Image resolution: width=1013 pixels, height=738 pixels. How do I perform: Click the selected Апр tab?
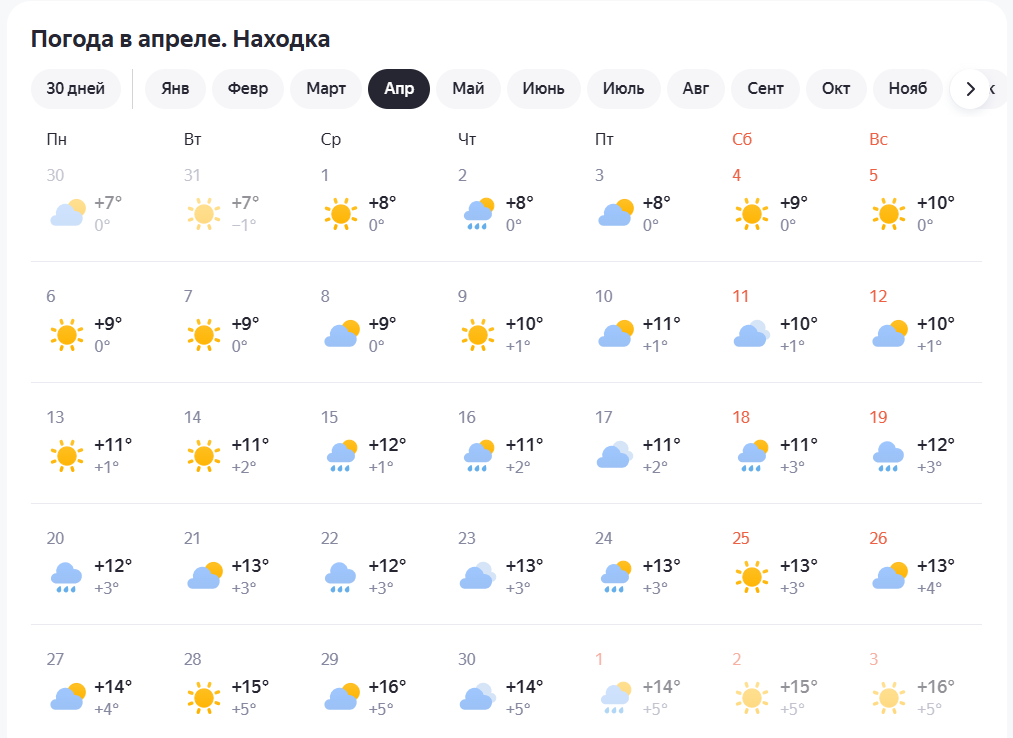click(399, 89)
